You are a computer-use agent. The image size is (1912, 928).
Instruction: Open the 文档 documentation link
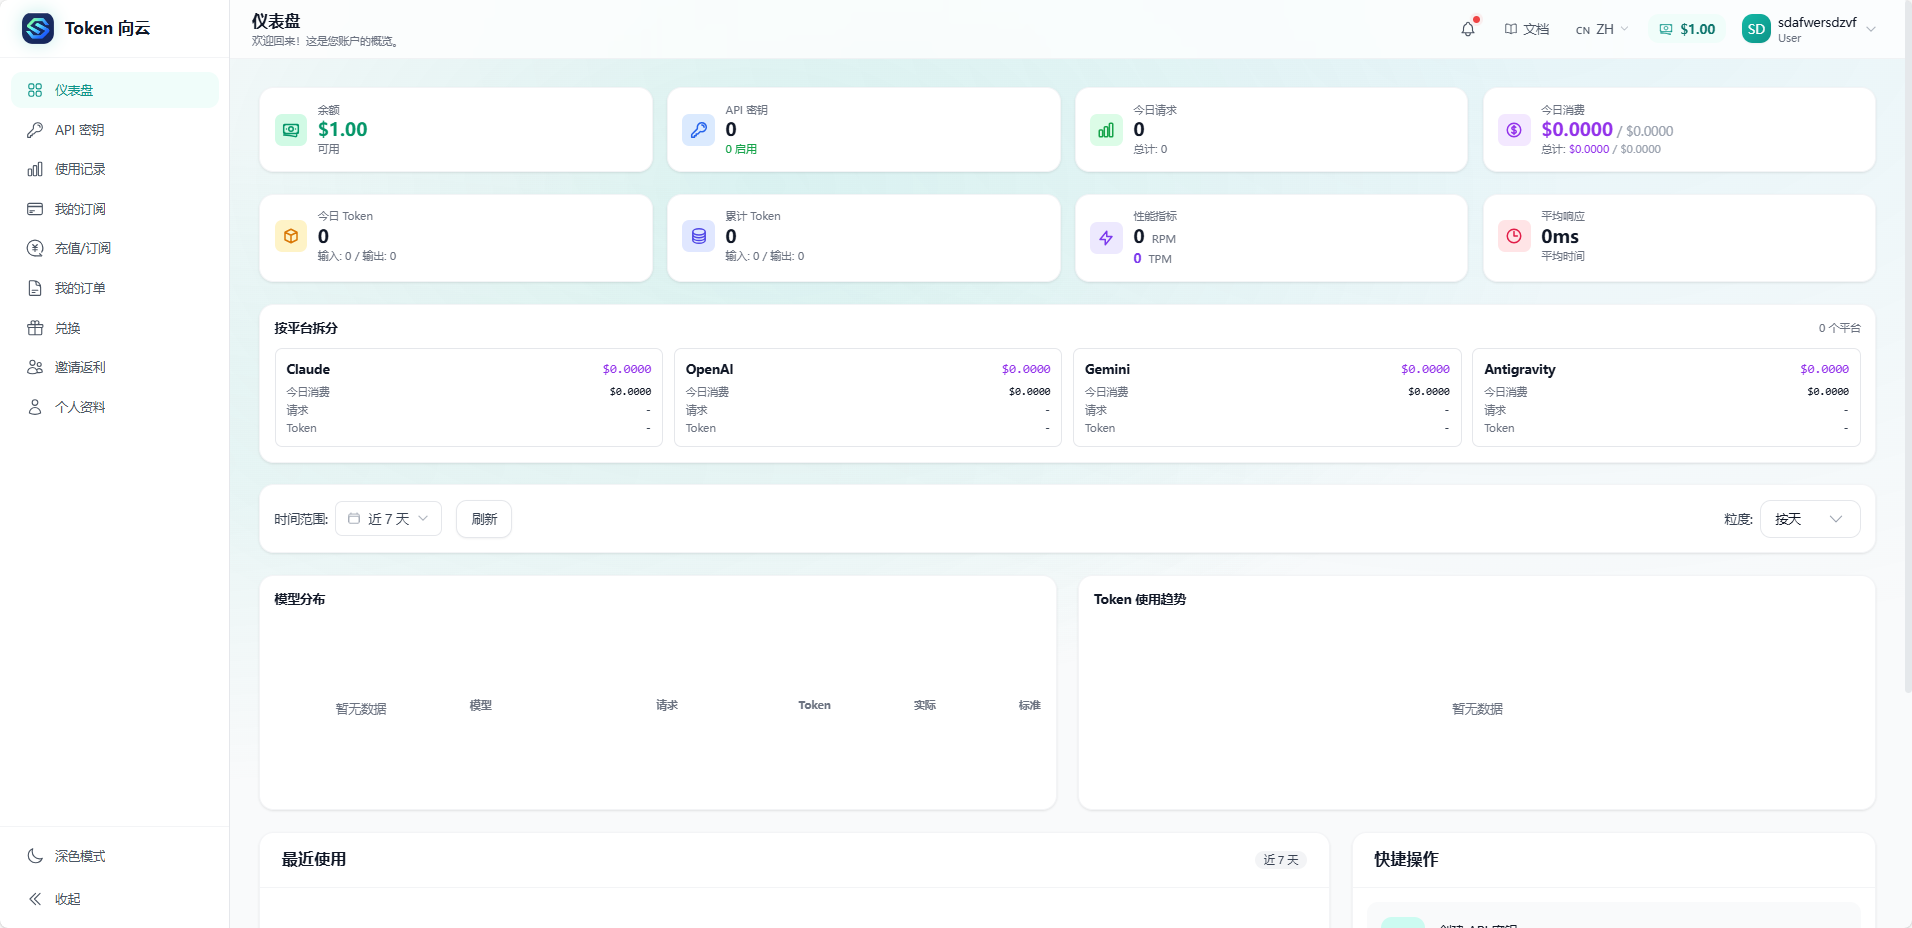(x=1527, y=29)
